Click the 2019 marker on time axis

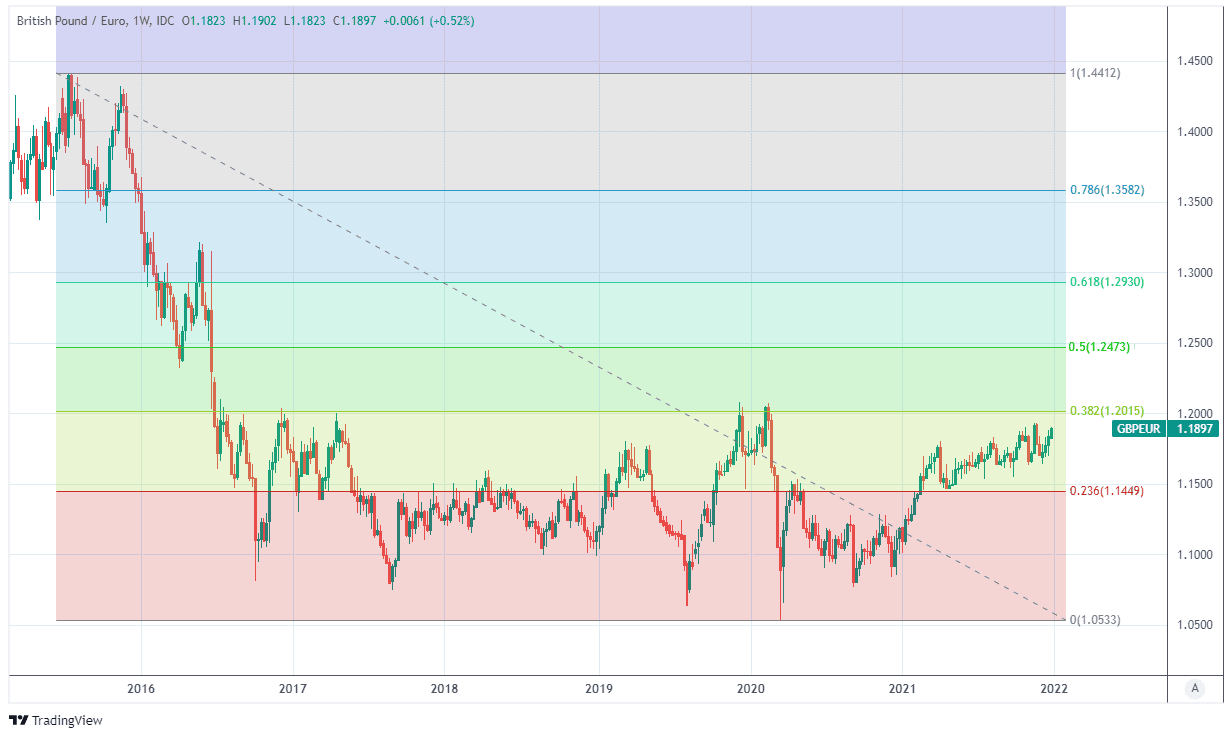[x=598, y=688]
